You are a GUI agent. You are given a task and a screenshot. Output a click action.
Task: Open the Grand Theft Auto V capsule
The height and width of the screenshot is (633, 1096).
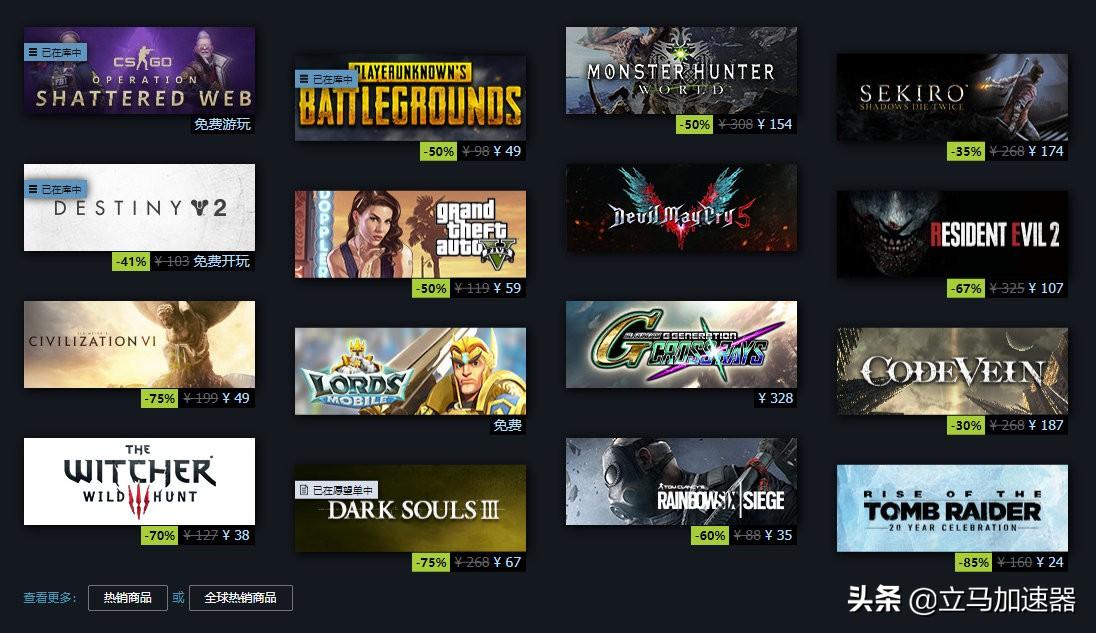[x=410, y=234]
